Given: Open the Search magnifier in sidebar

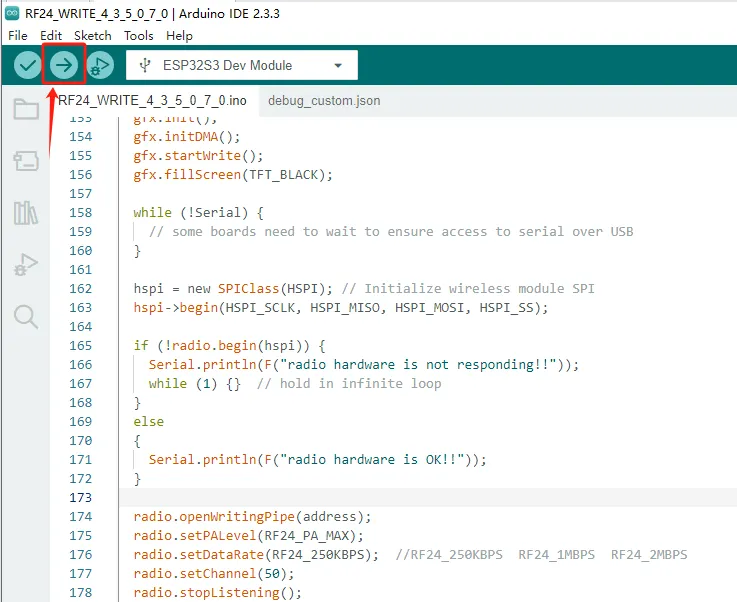Looking at the screenshot, I should tap(26, 316).
